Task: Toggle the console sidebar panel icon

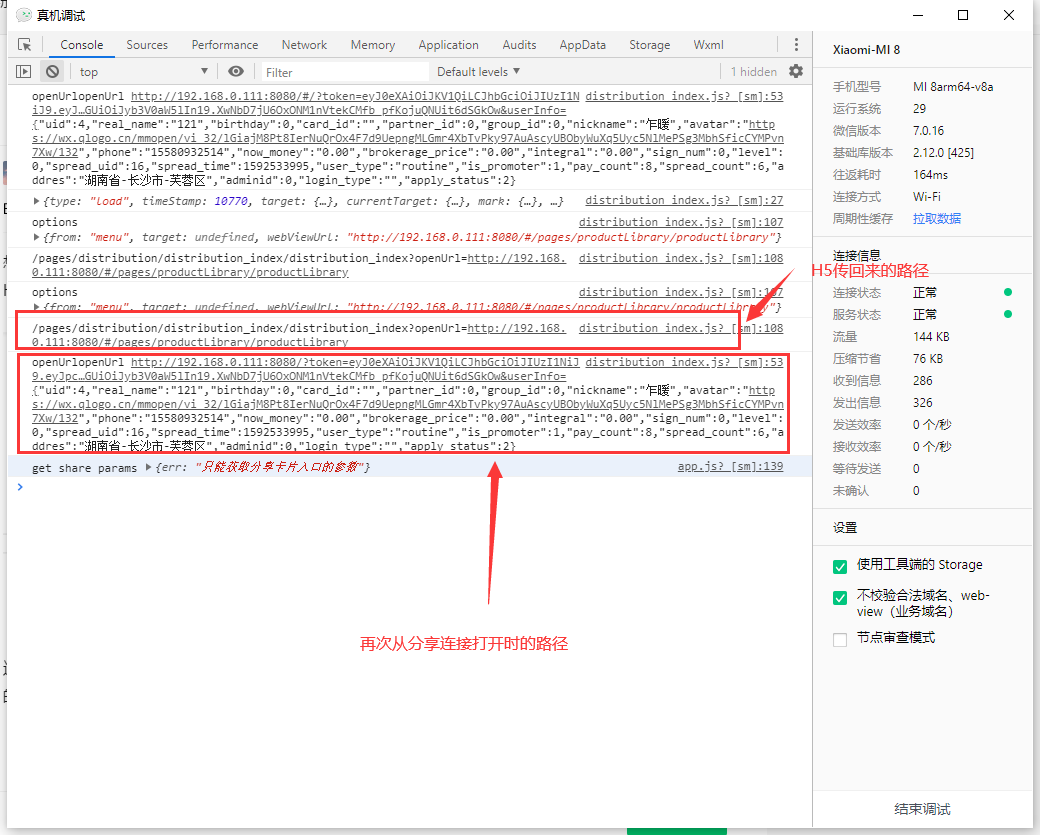Action: tap(23, 72)
